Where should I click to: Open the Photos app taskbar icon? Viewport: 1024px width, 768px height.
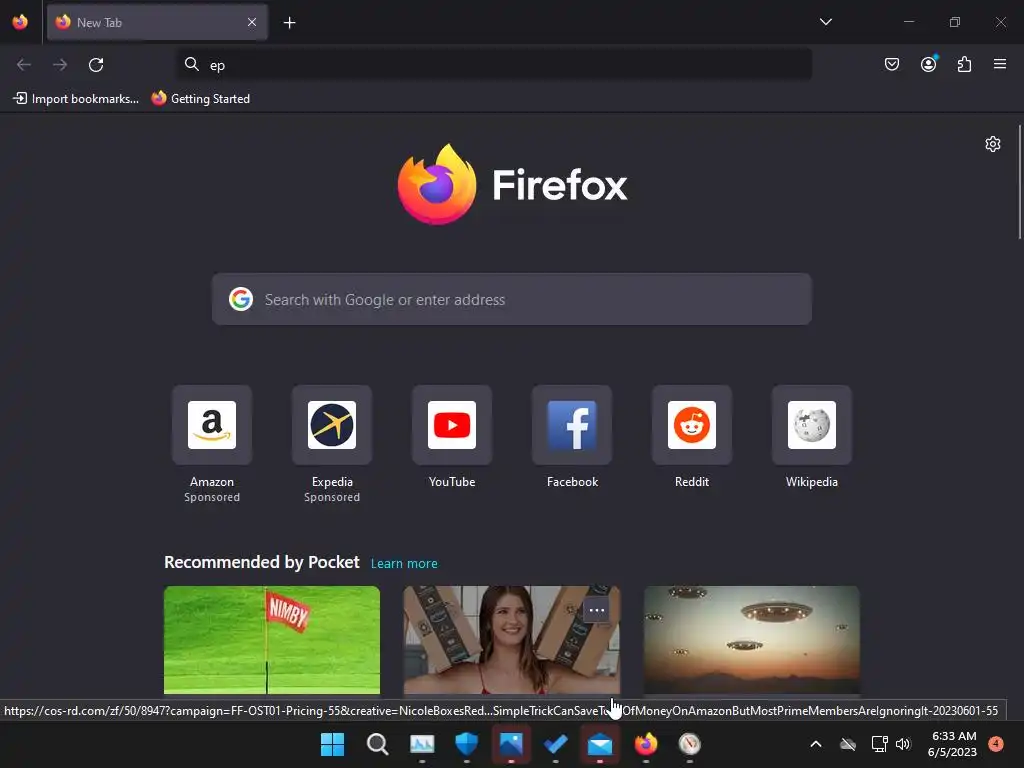(511, 744)
